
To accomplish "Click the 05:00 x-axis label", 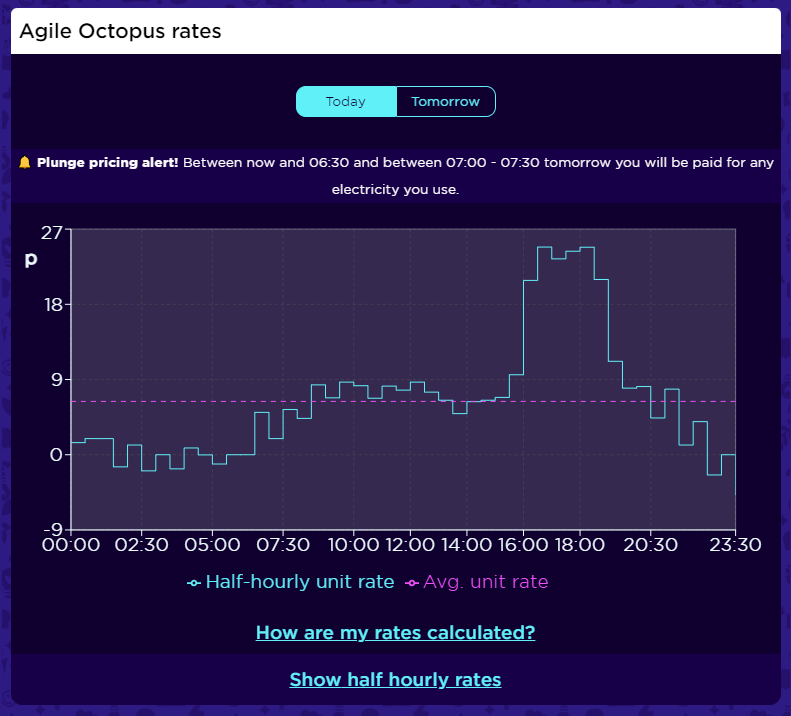I will pos(212,545).
